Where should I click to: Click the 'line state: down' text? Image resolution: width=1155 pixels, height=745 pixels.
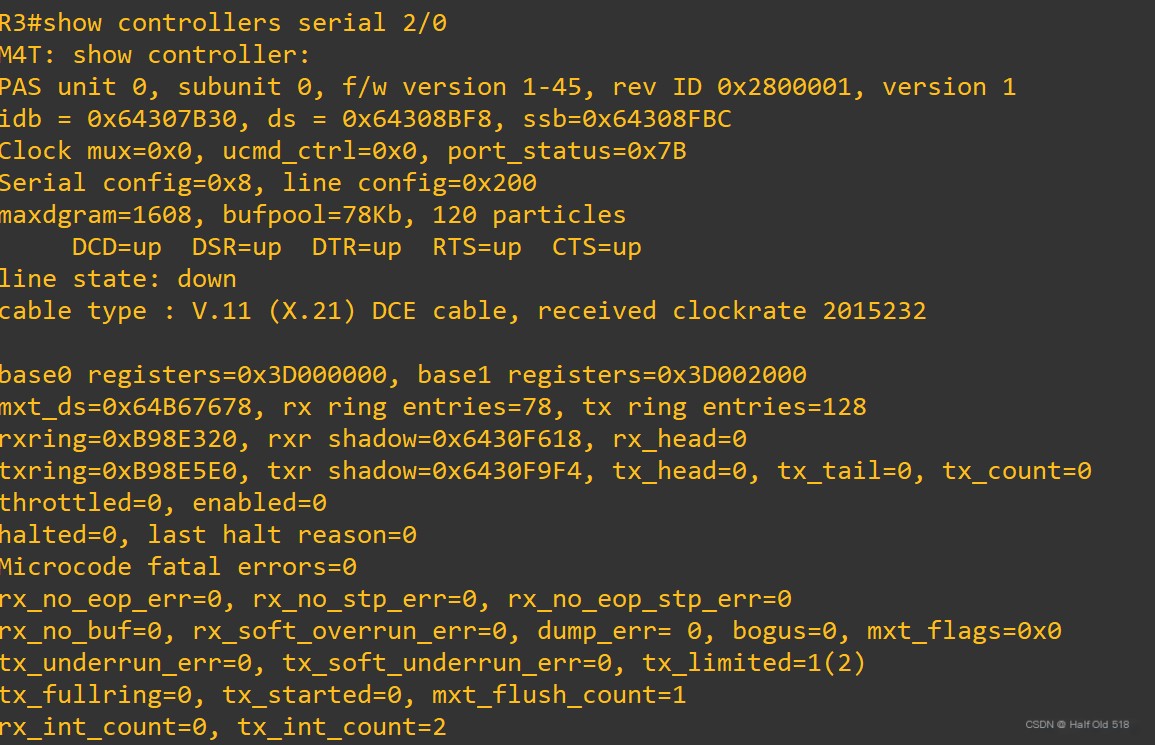(119, 279)
